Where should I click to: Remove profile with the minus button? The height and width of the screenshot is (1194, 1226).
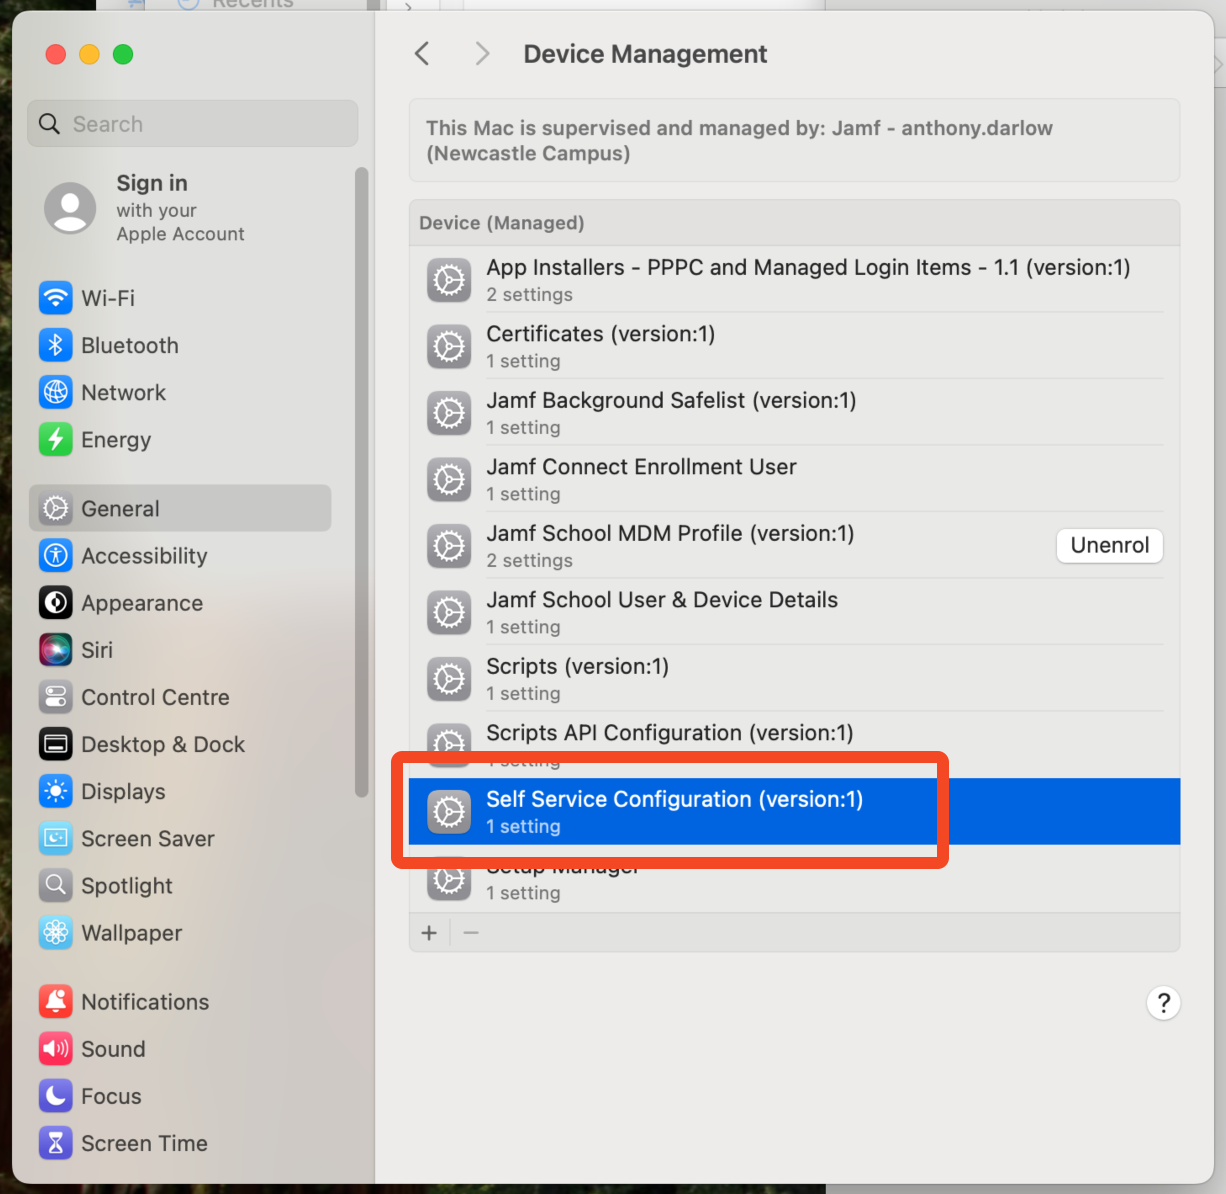(471, 933)
